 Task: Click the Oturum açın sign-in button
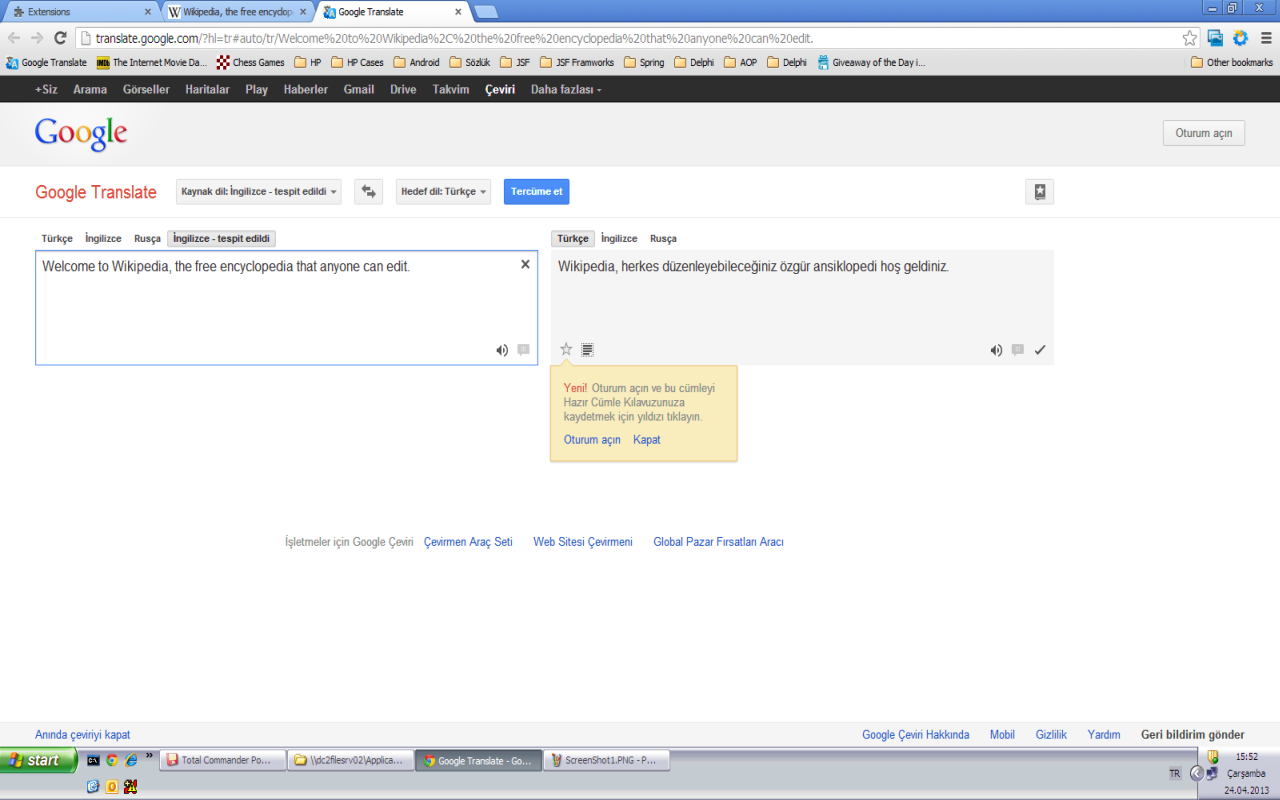point(1204,133)
